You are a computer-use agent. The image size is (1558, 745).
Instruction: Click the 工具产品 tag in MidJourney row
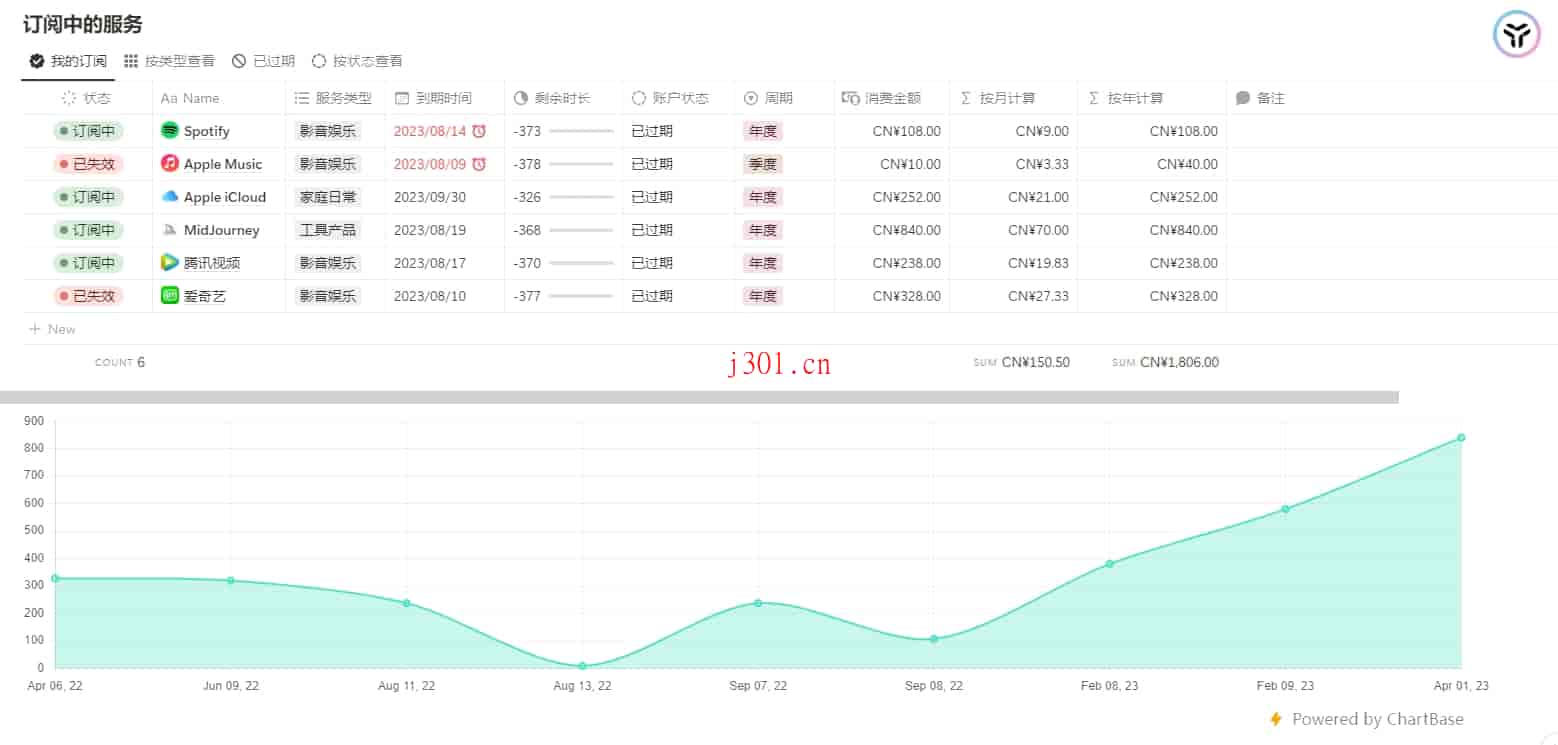pos(327,230)
